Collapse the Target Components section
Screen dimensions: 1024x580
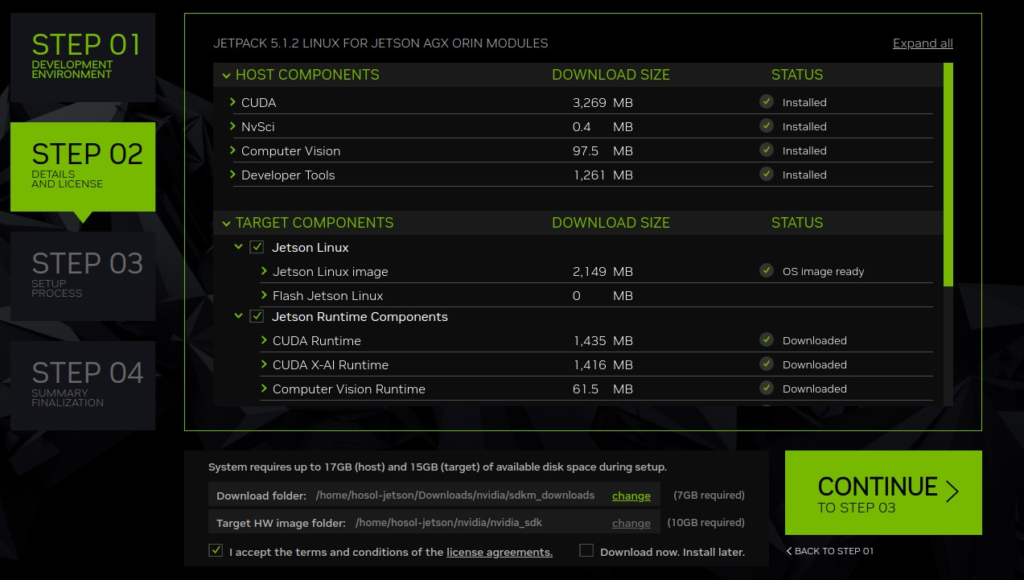[x=226, y=223]
